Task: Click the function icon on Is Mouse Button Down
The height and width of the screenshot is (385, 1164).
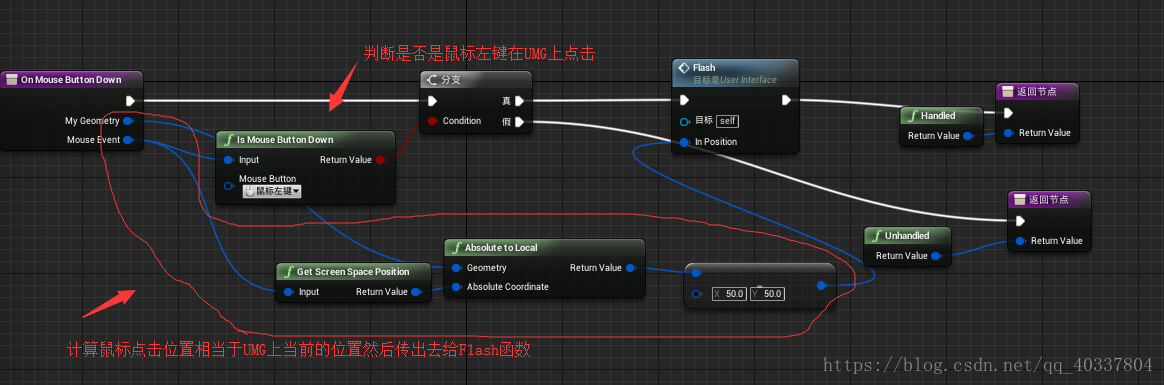Action: click(230, 139)
